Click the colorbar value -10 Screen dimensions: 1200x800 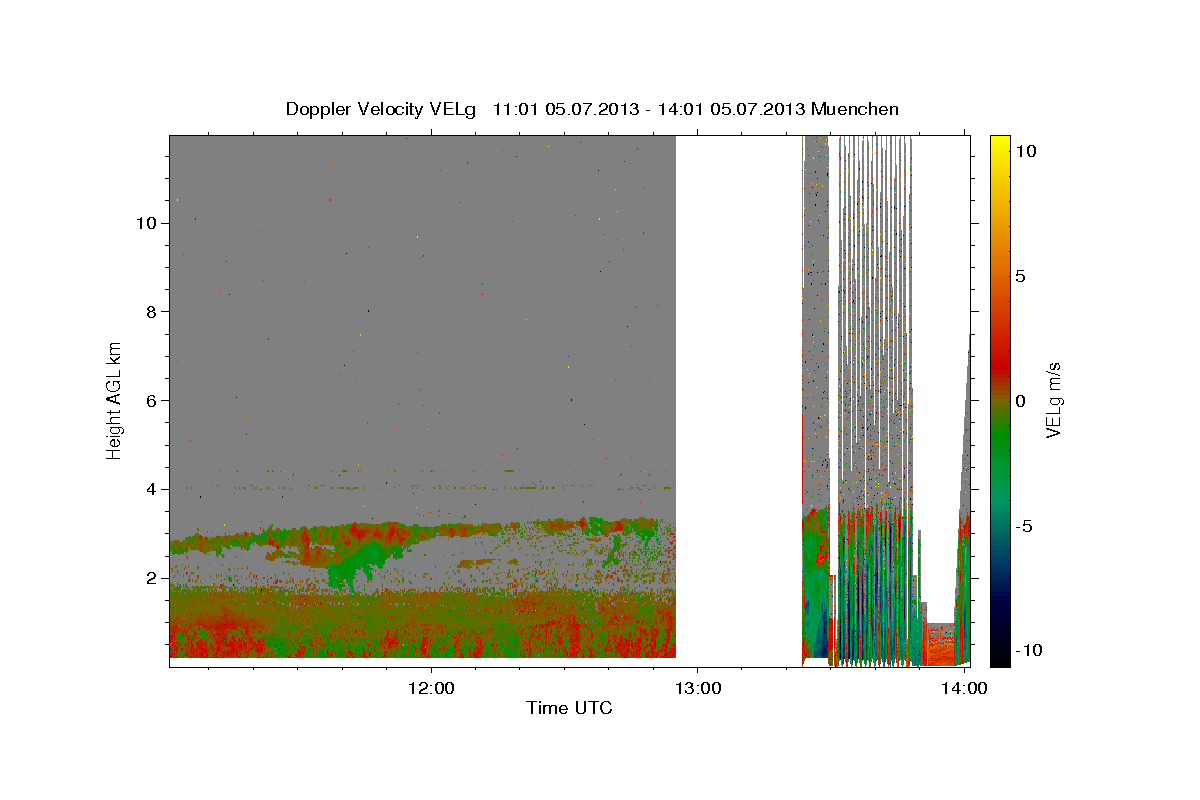point(1027,650)
